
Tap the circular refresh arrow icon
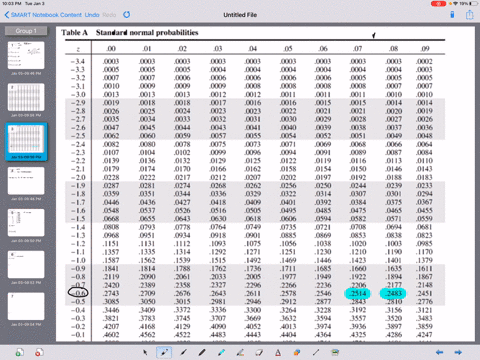point(127,15)
